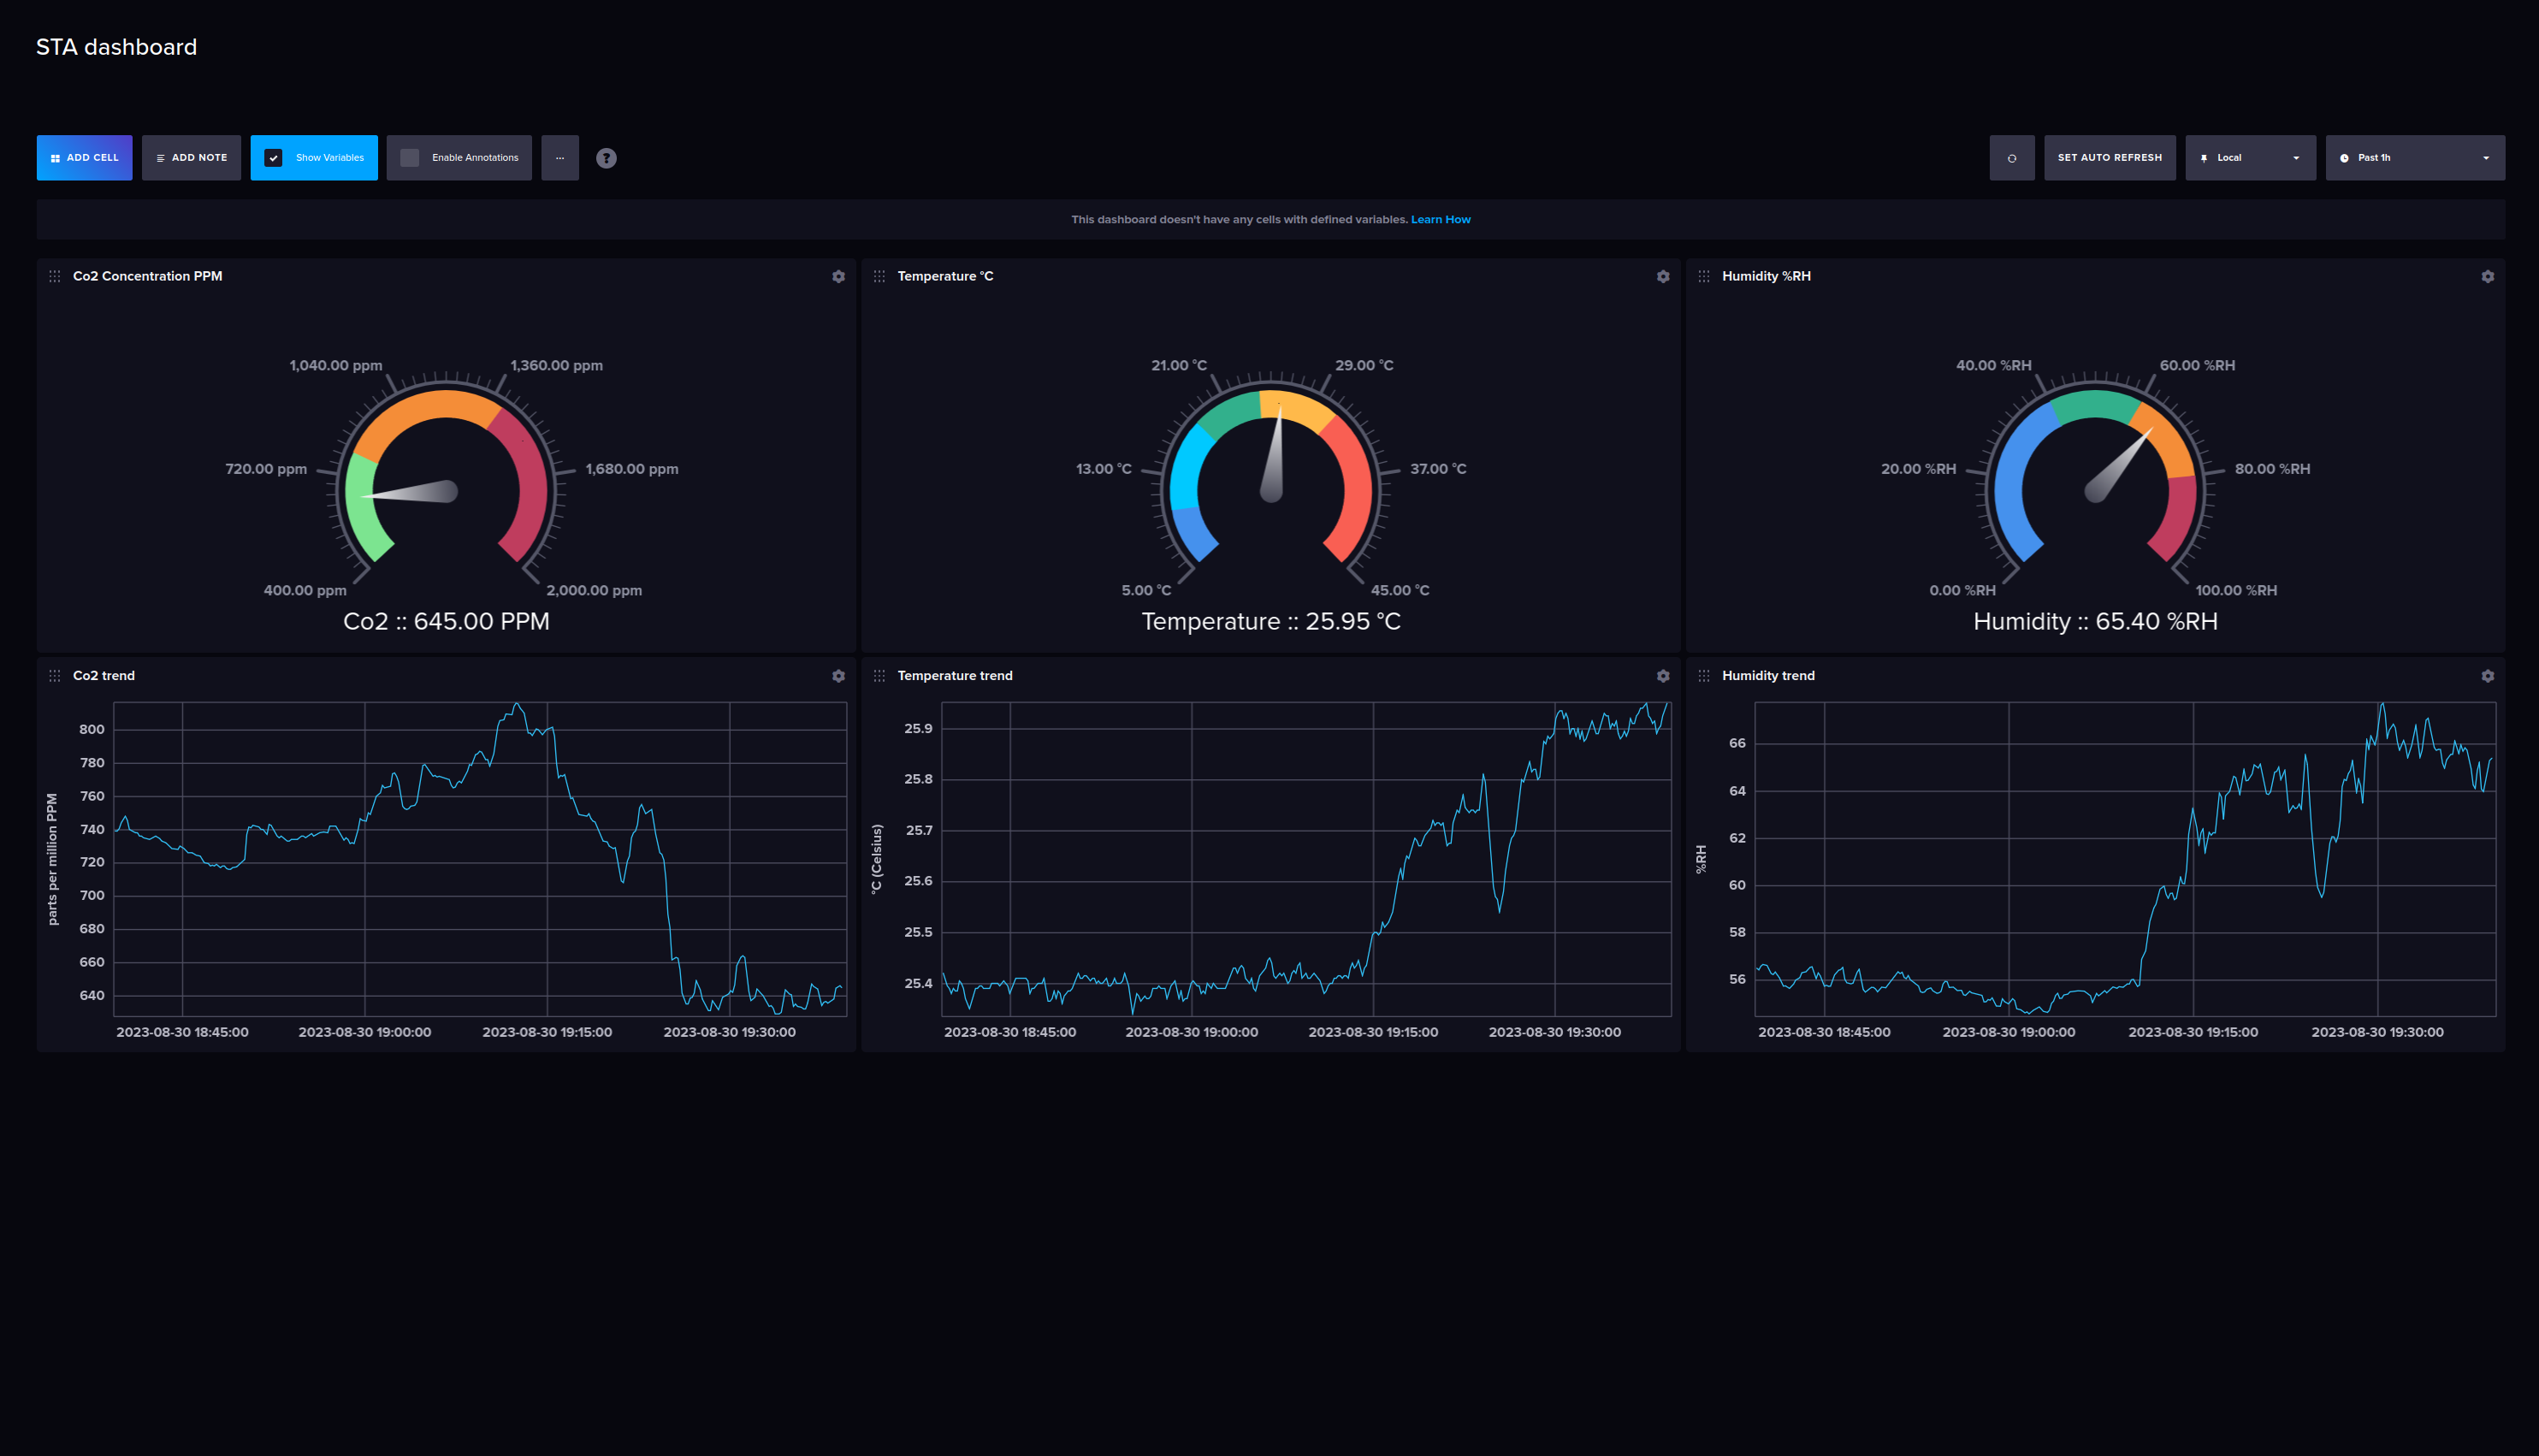Click the 1,360.00 ppm gauge label
The height and width of the screenshot is (1456, 2539).
tap(556, 366)
